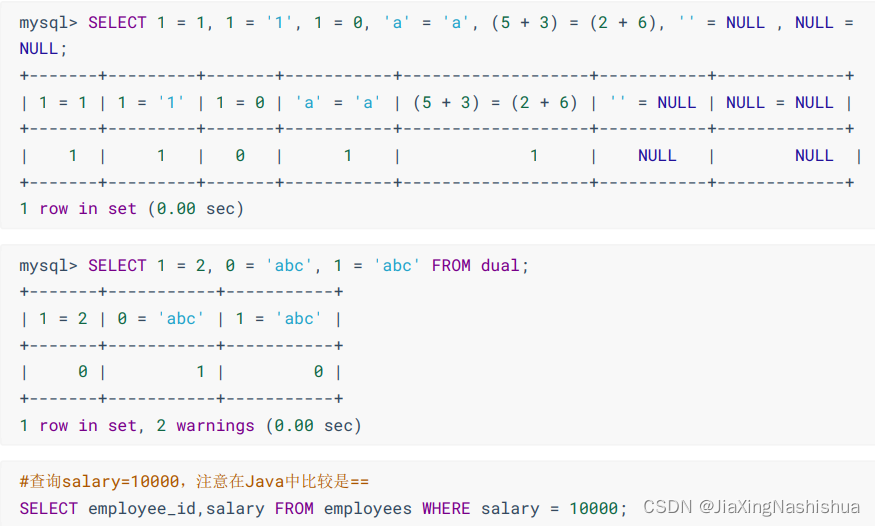
Task: Click the FROM keyword before dual
Action: [x=451, y=266]
